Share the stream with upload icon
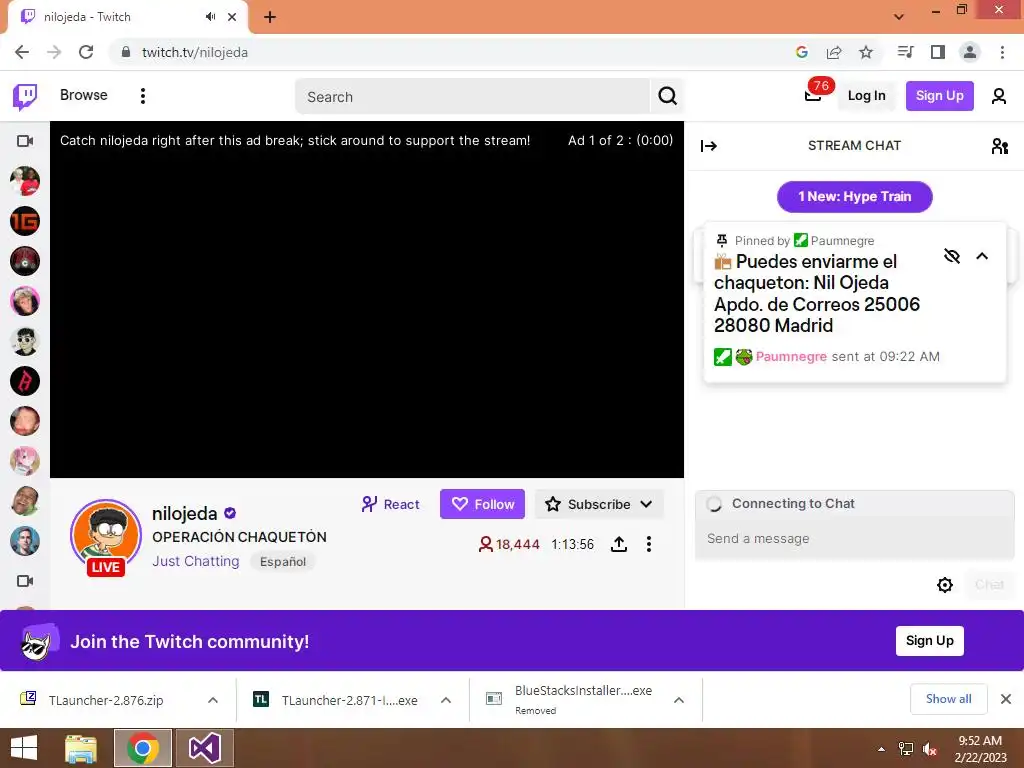1024x768 pixels. click(618, 544)
